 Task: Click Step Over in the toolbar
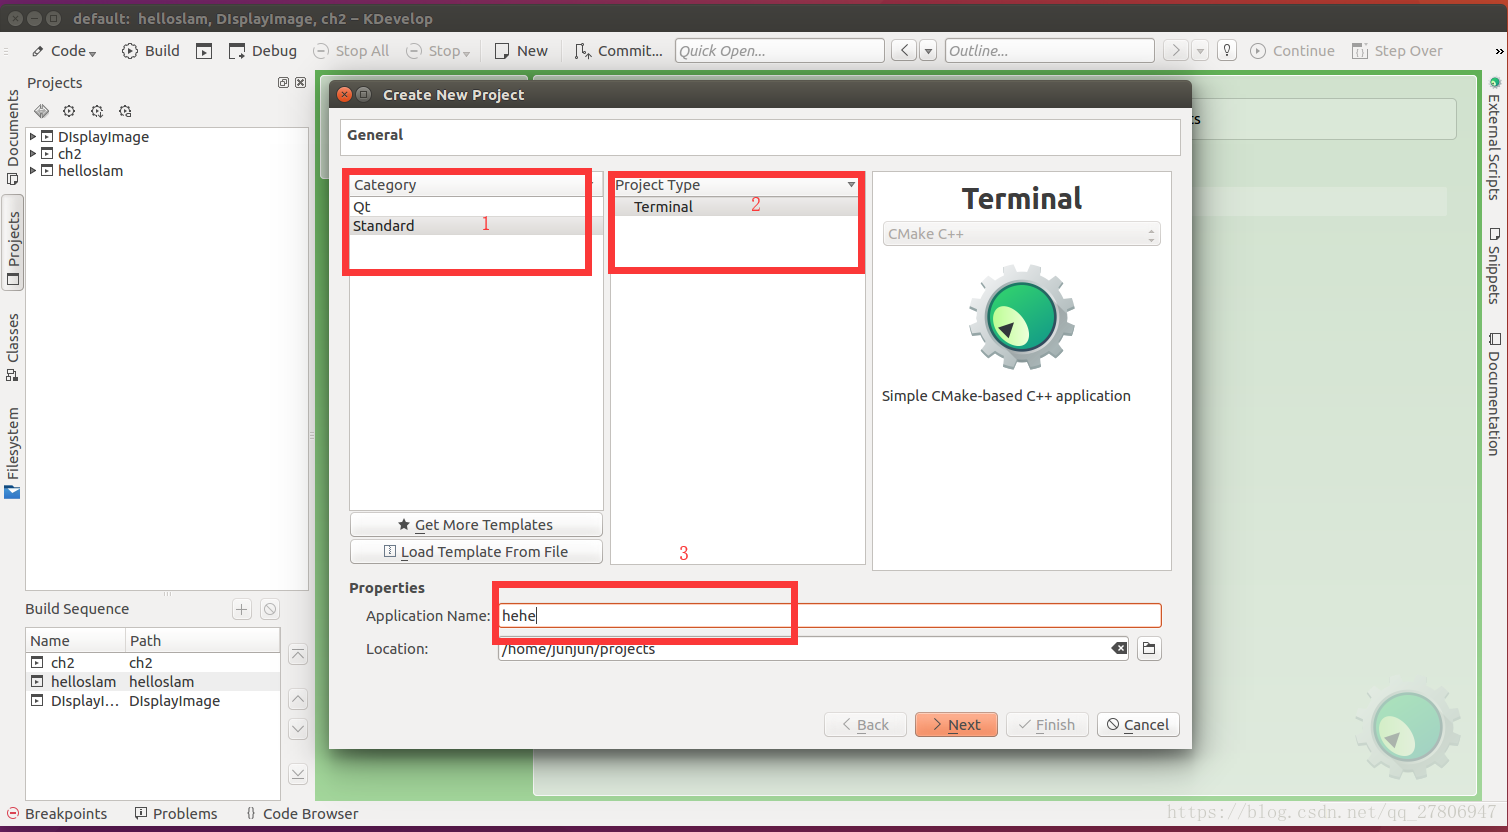(1397, 51)
